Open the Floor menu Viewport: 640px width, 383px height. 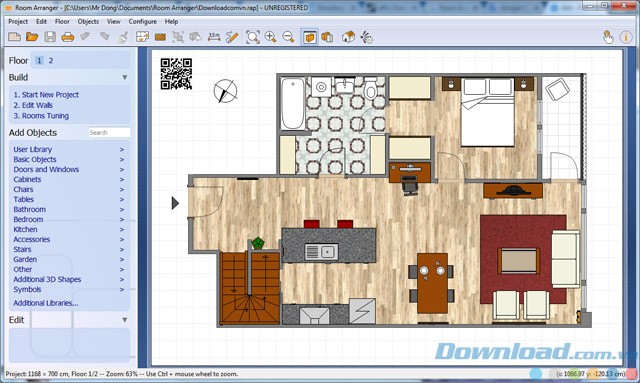pyautogui.click(x=62, y=22)
